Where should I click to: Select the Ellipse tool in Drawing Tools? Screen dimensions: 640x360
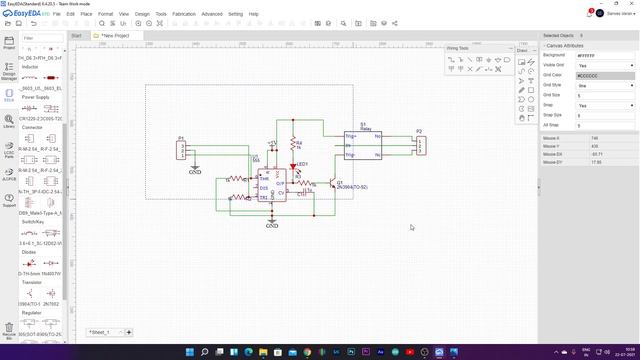[x=531, y=100]
